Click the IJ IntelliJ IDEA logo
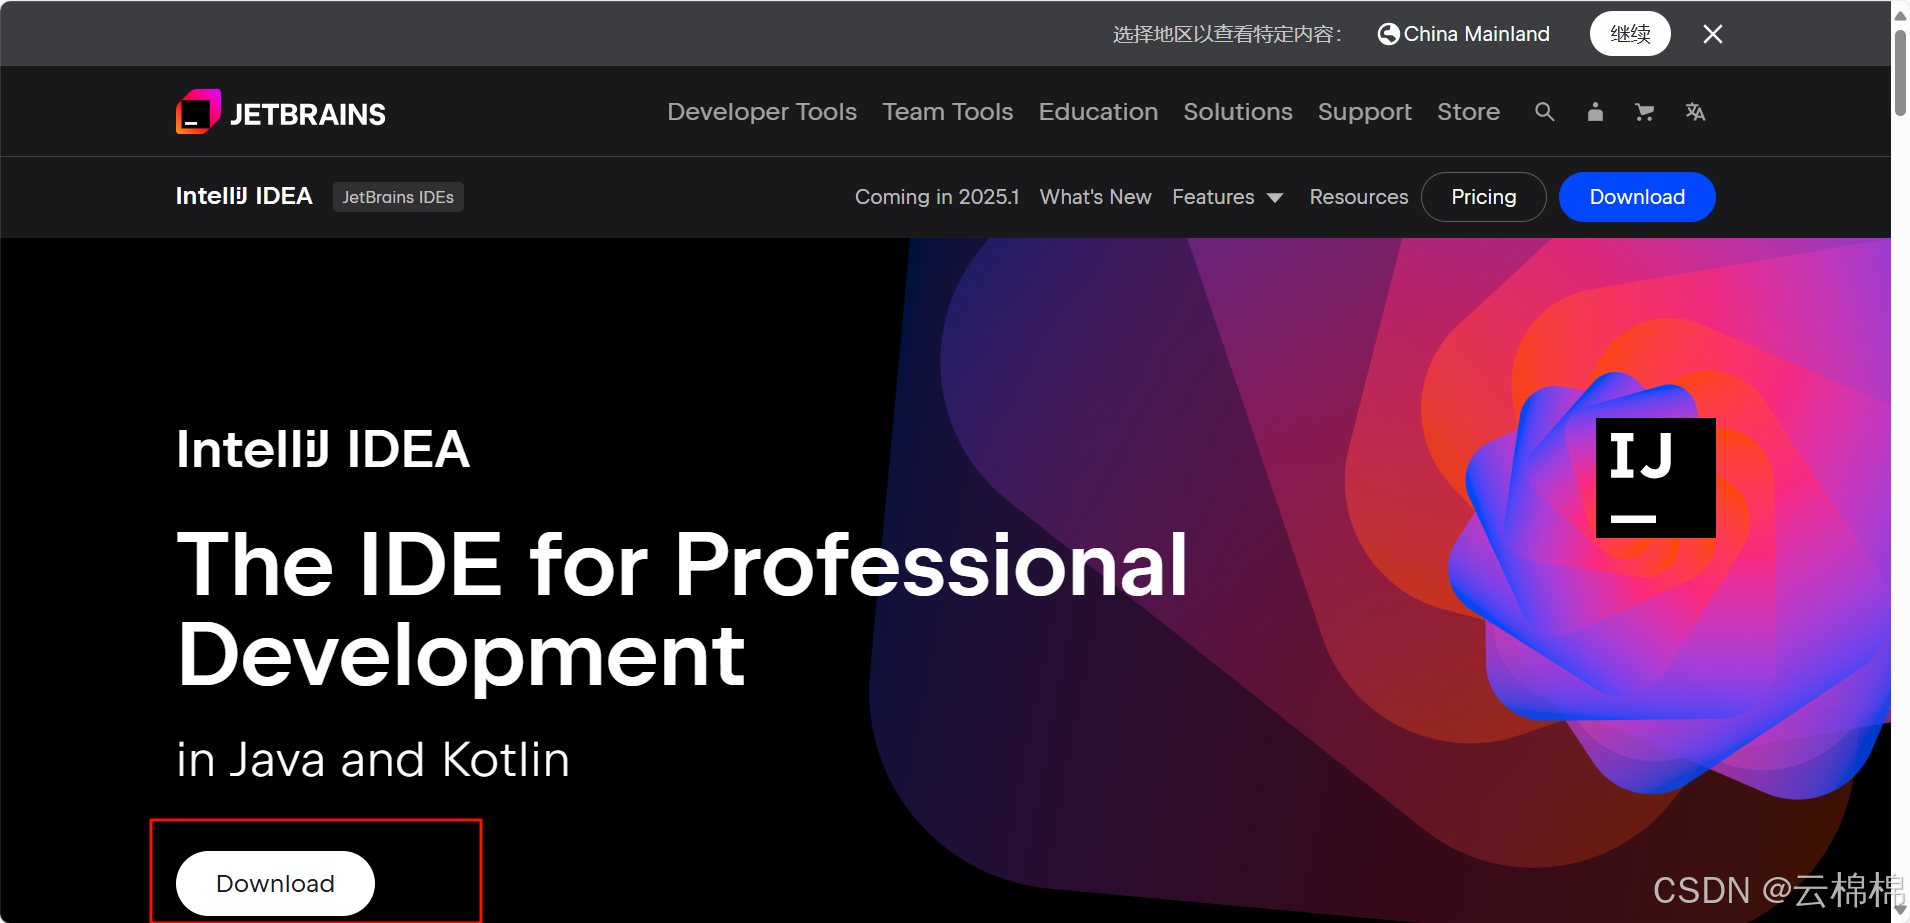The height and width of the screenshot is (923, 1910). 1655,478
